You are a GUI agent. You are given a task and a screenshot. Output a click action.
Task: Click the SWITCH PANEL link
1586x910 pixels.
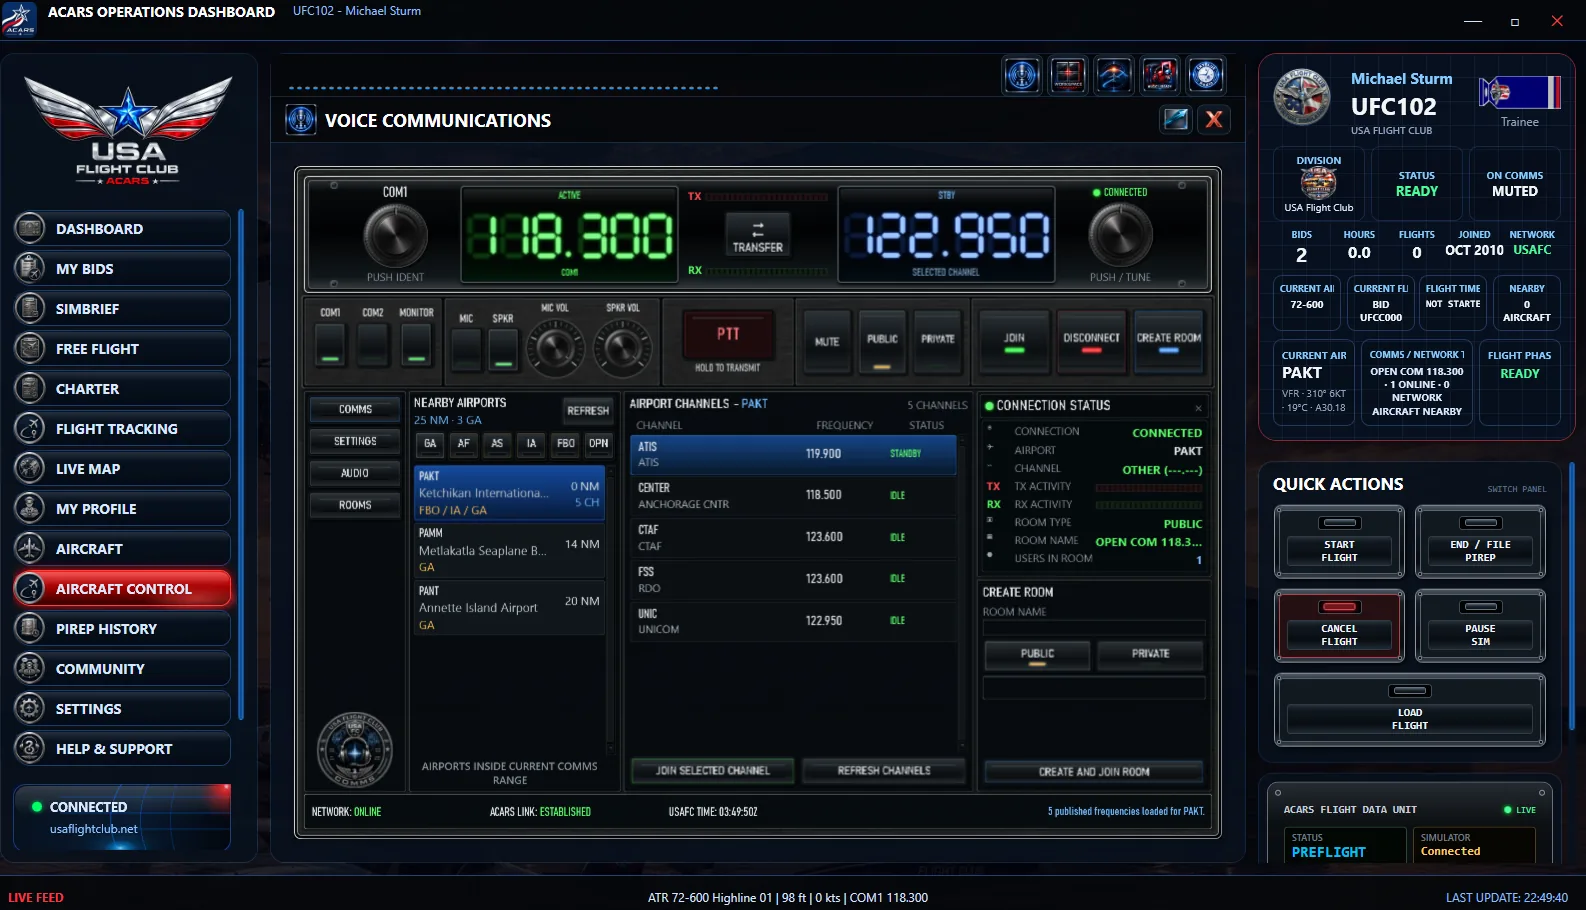(x=1516, y=490)
